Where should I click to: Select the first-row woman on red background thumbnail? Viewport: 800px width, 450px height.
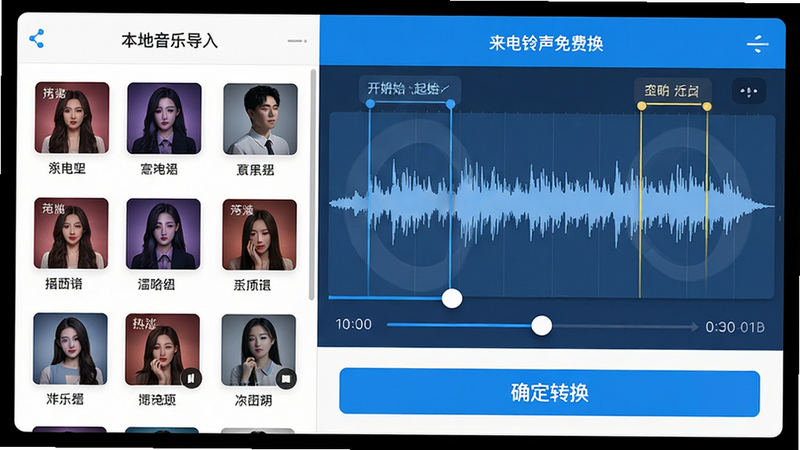(x=72, y=118)
